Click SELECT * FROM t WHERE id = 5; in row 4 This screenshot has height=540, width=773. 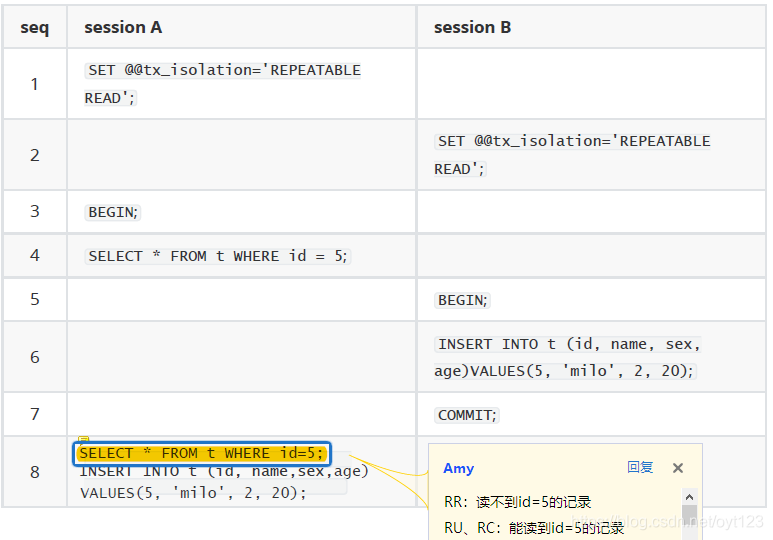[x=217, y=256]
